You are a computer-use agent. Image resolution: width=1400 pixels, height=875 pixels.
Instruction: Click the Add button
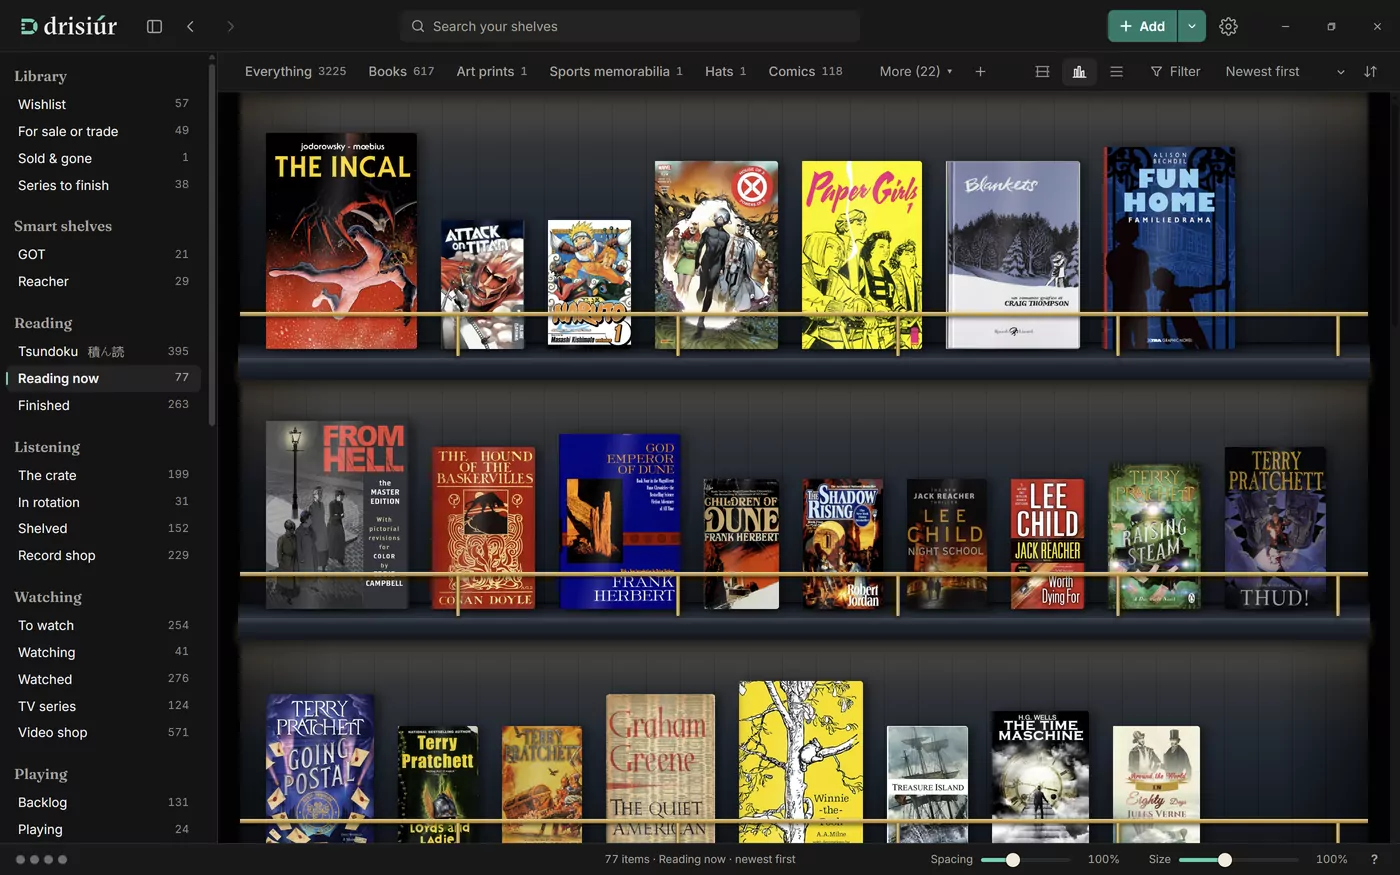[1142, 27]
